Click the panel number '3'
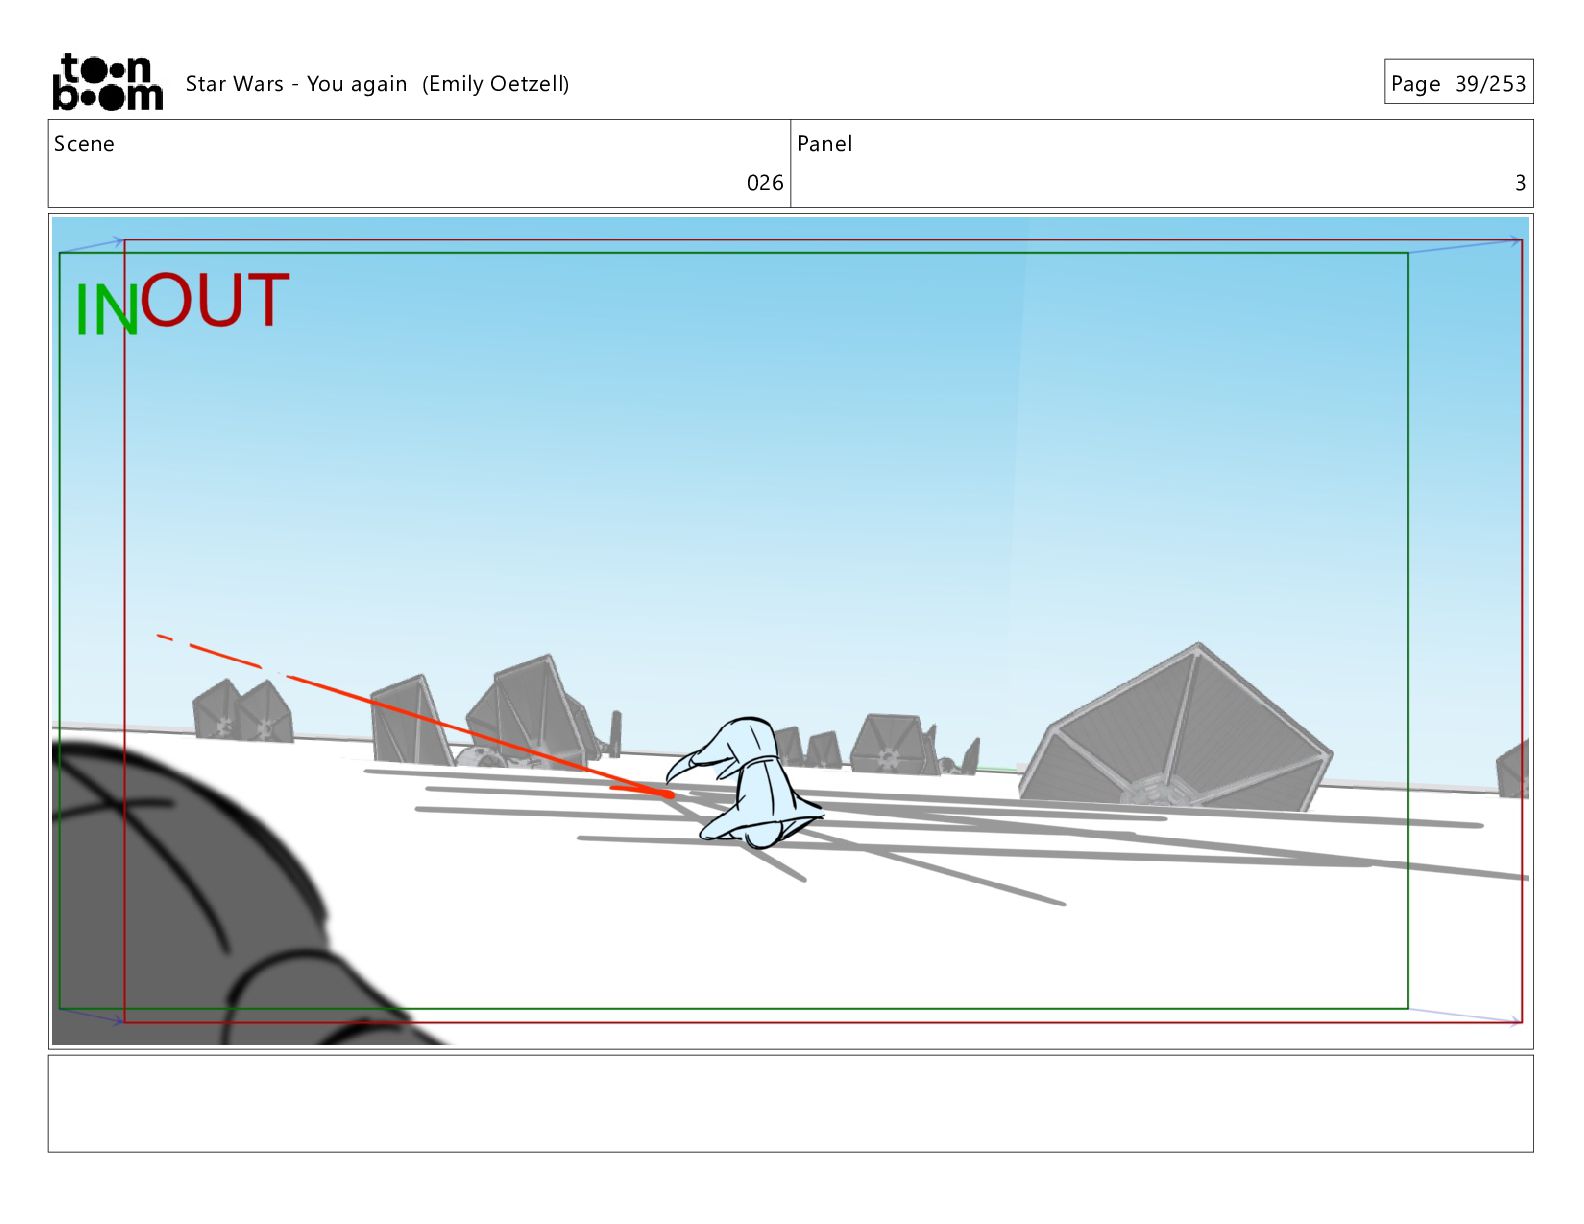The width and height of the screenshot is (1584, 1224). (1520, 183)
